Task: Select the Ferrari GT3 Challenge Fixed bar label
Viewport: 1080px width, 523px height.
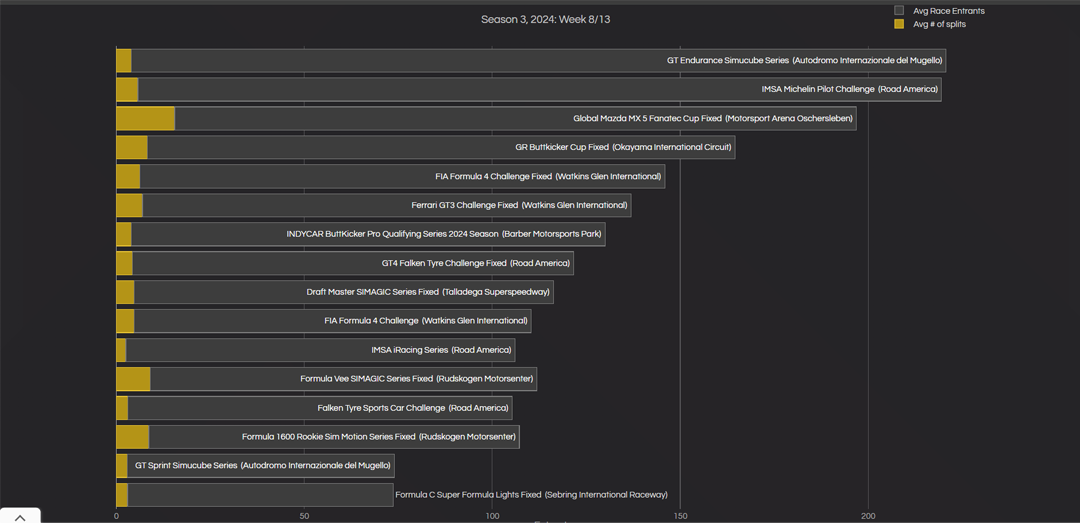Action: (x=519, y=205)
